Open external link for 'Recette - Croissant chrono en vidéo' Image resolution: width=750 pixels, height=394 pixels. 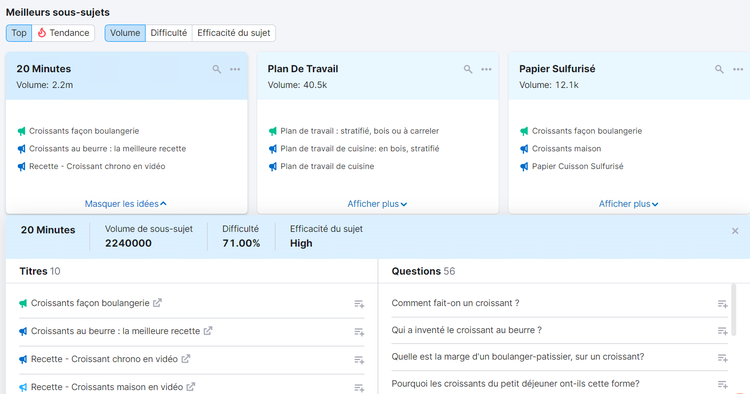tap(186, 359)
